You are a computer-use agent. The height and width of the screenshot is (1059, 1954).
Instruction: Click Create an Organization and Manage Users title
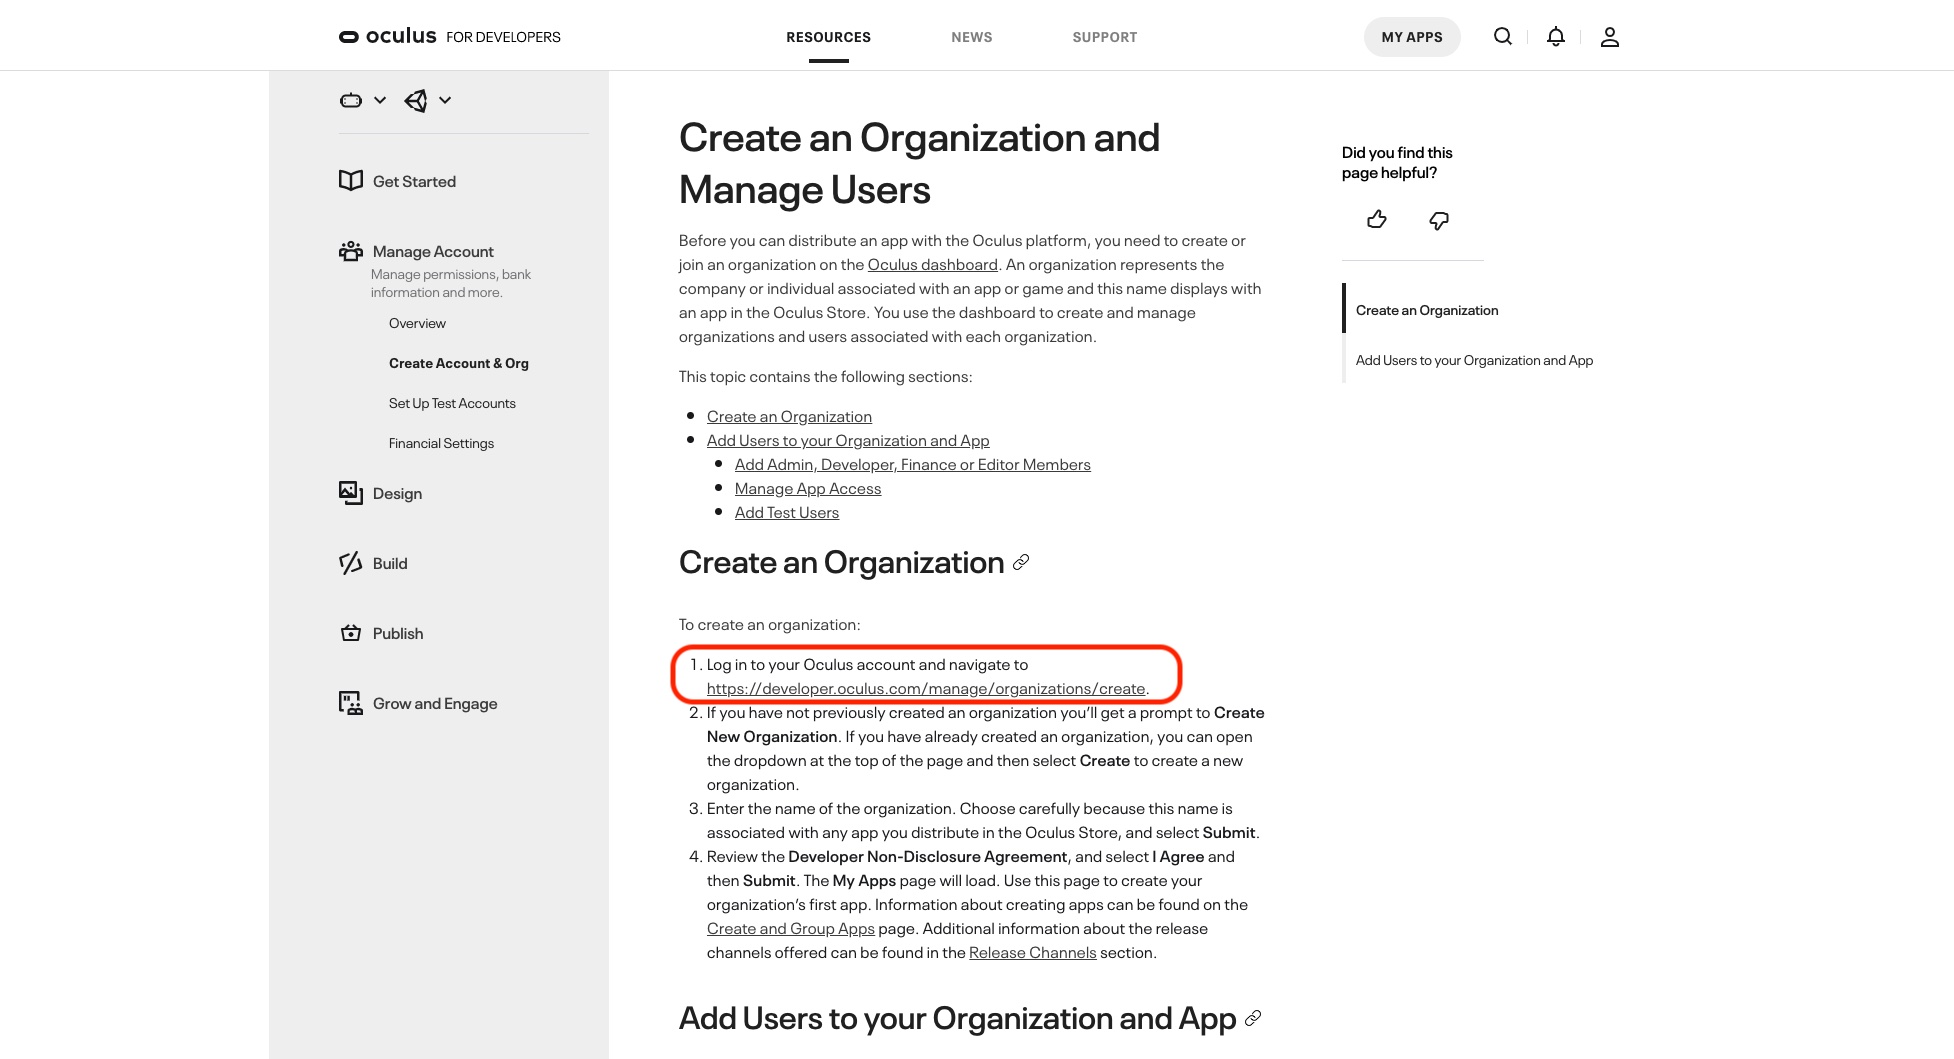coord(919,163)
